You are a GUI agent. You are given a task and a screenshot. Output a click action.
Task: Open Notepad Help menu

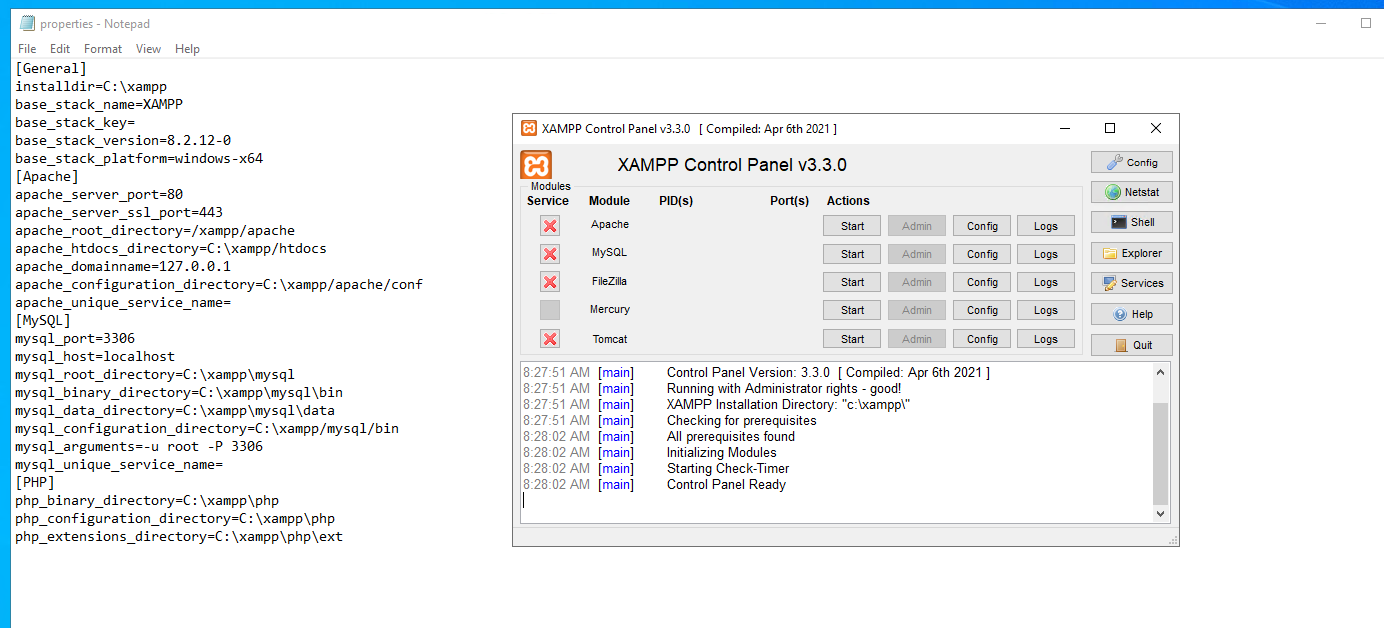tap(187, 49)
